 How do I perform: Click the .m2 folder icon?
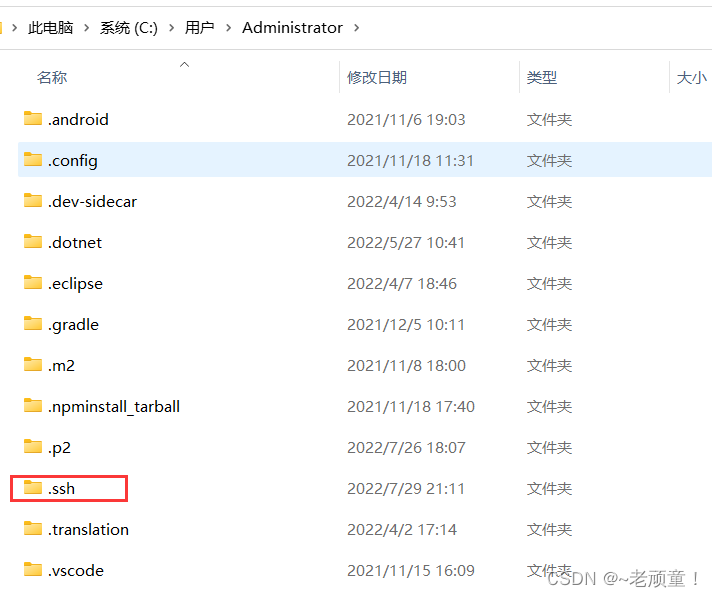[33, 364]
